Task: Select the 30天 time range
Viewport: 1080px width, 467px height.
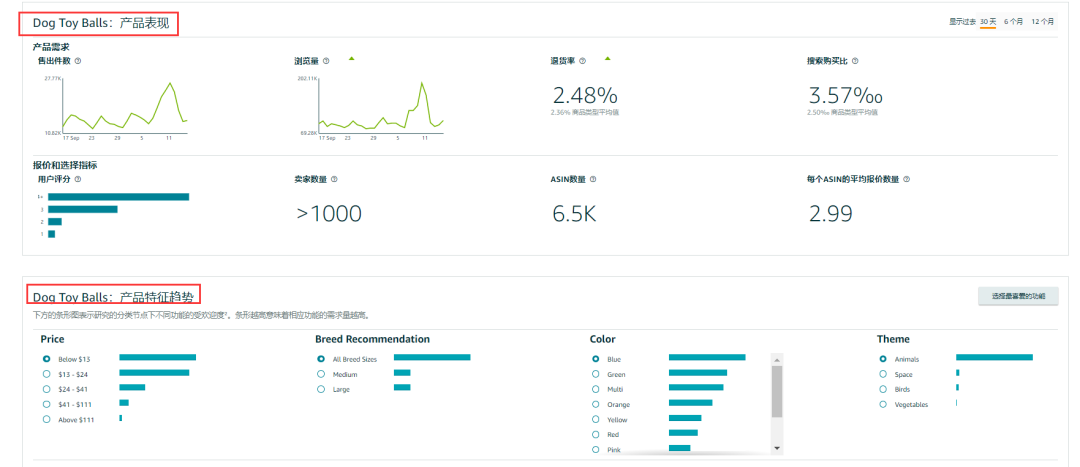Action: (987, 21)
